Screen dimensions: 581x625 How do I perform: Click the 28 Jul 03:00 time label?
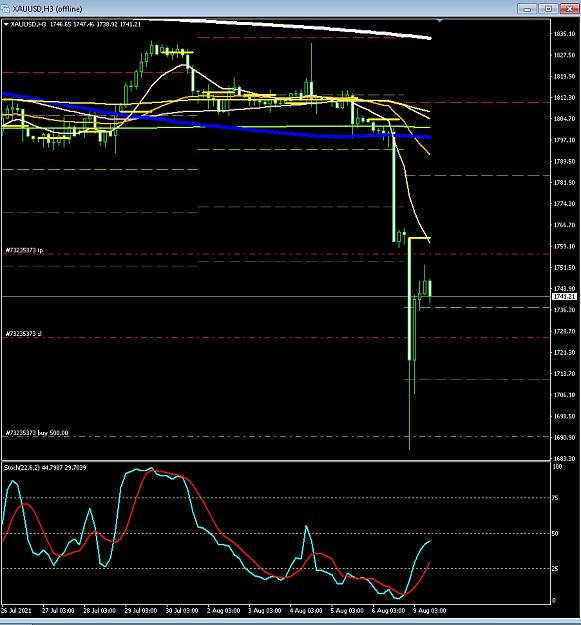coord(100,611)
